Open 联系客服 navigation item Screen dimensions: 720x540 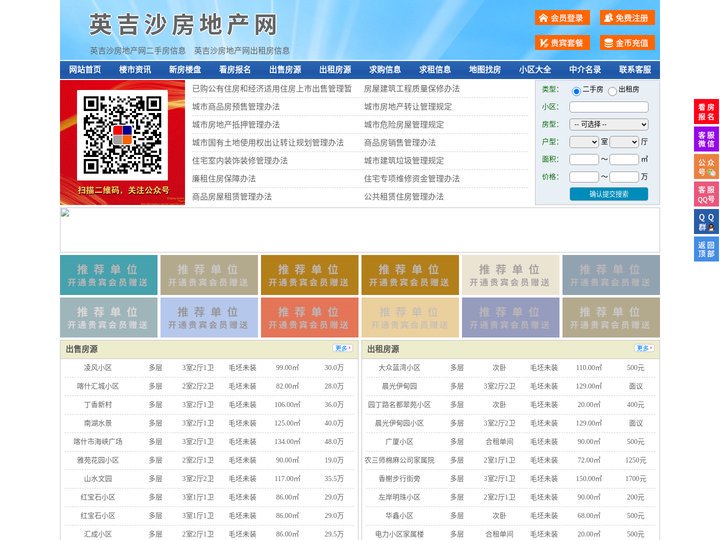coord(635,70)
